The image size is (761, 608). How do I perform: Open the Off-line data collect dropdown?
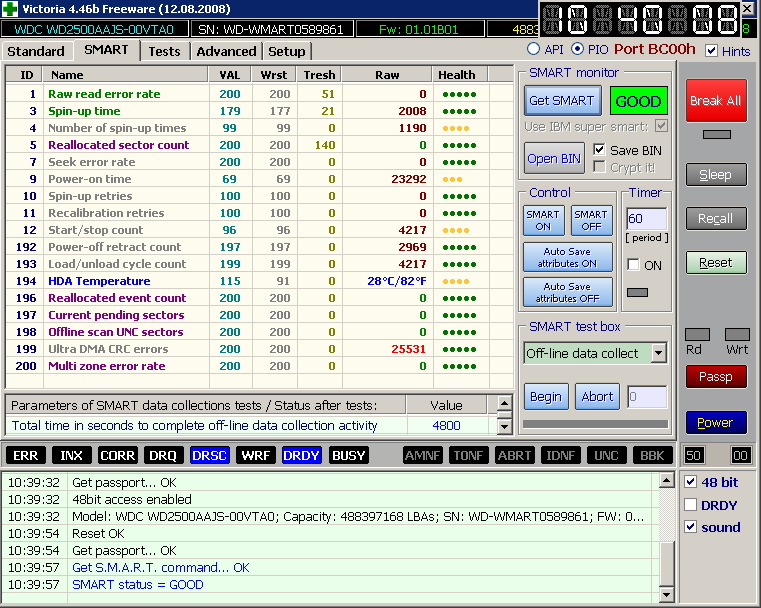point(659,353)
